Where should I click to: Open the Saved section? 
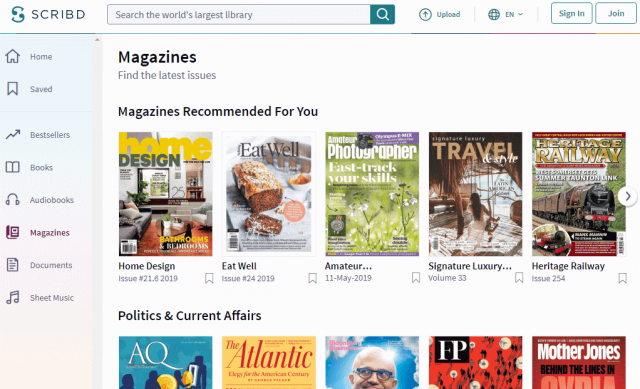click(x=41, y=89)
